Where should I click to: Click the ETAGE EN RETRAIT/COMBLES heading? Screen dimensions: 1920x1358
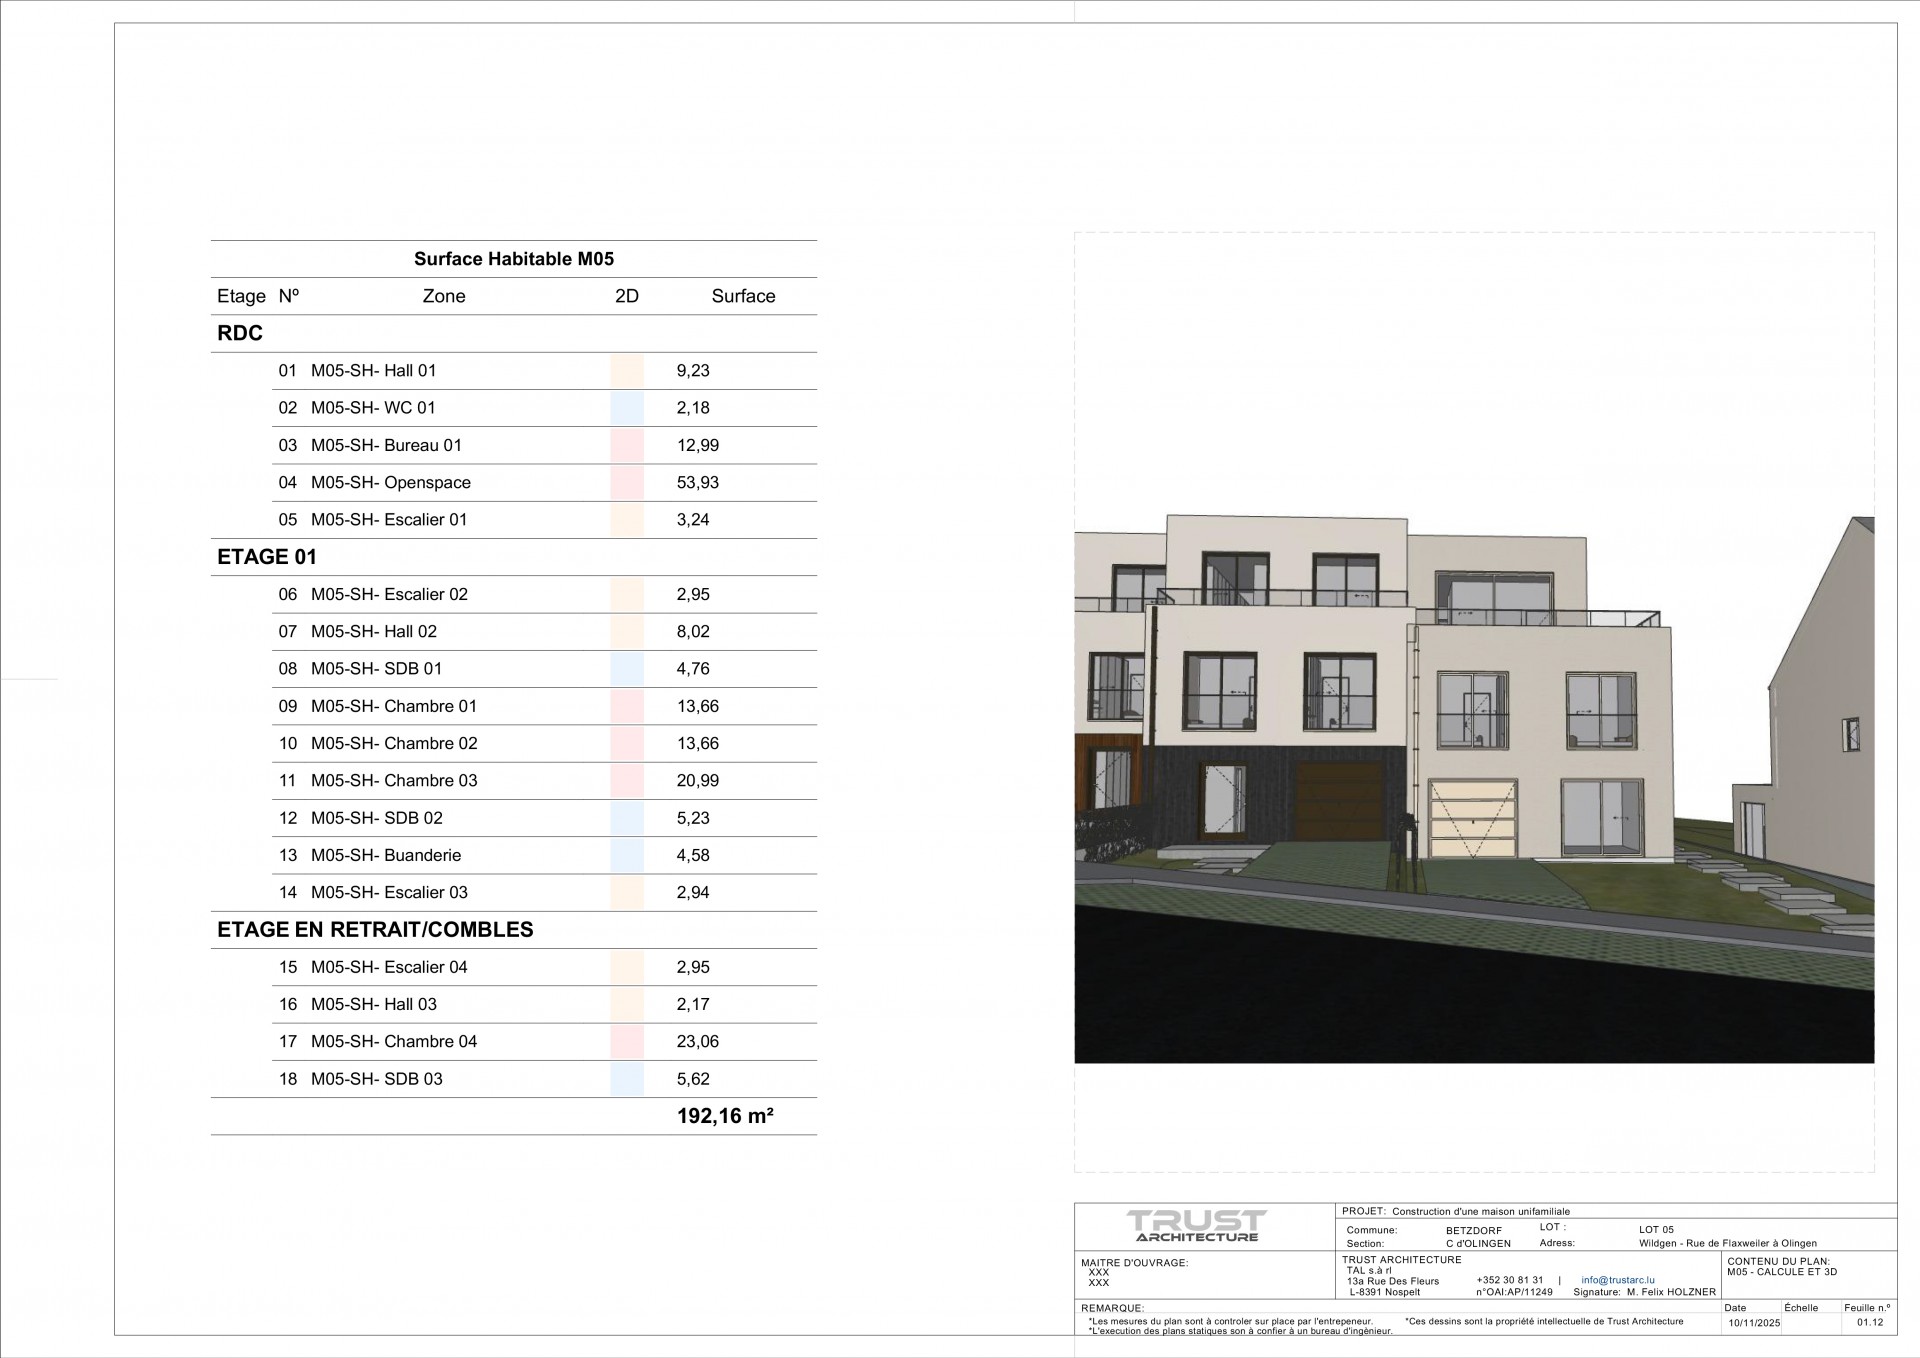pos(375,930)
